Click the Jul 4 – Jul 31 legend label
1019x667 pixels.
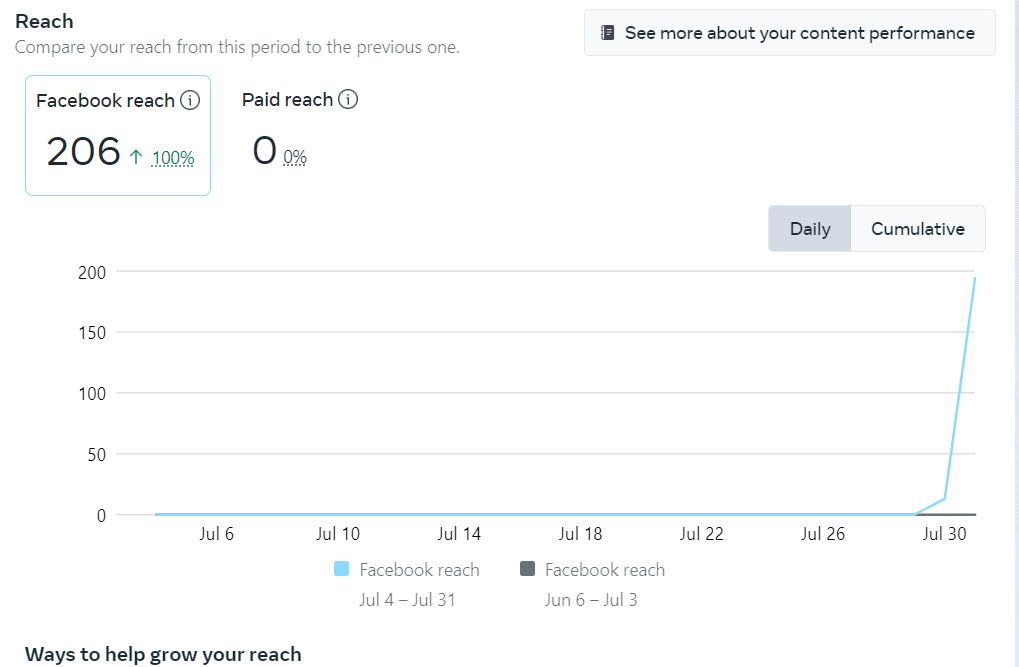coord(408,600)
